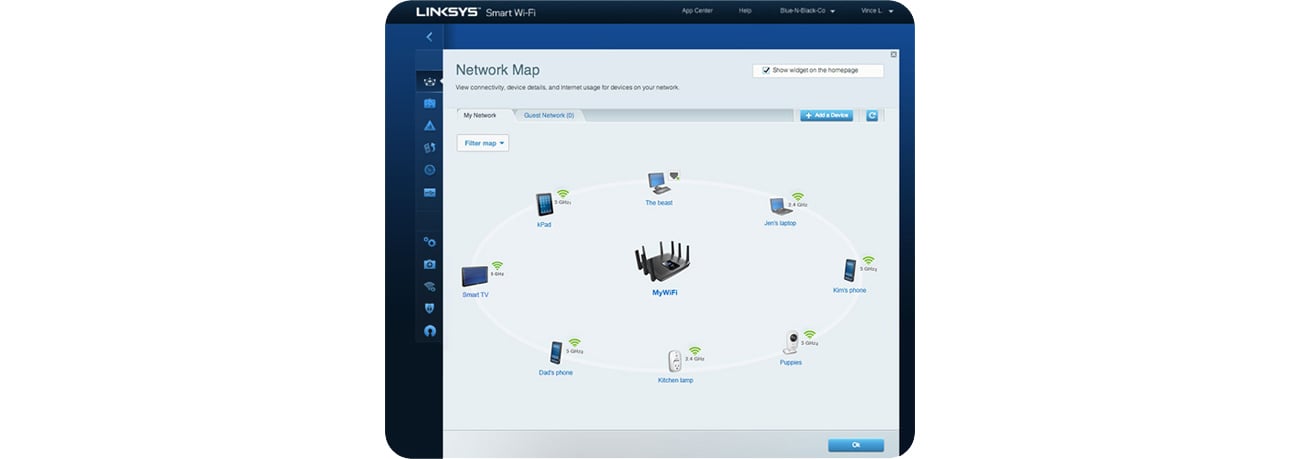Toggle Show widget on the homepage checkbox
The width and height of the screenshot is (1300, 459).
766,71
